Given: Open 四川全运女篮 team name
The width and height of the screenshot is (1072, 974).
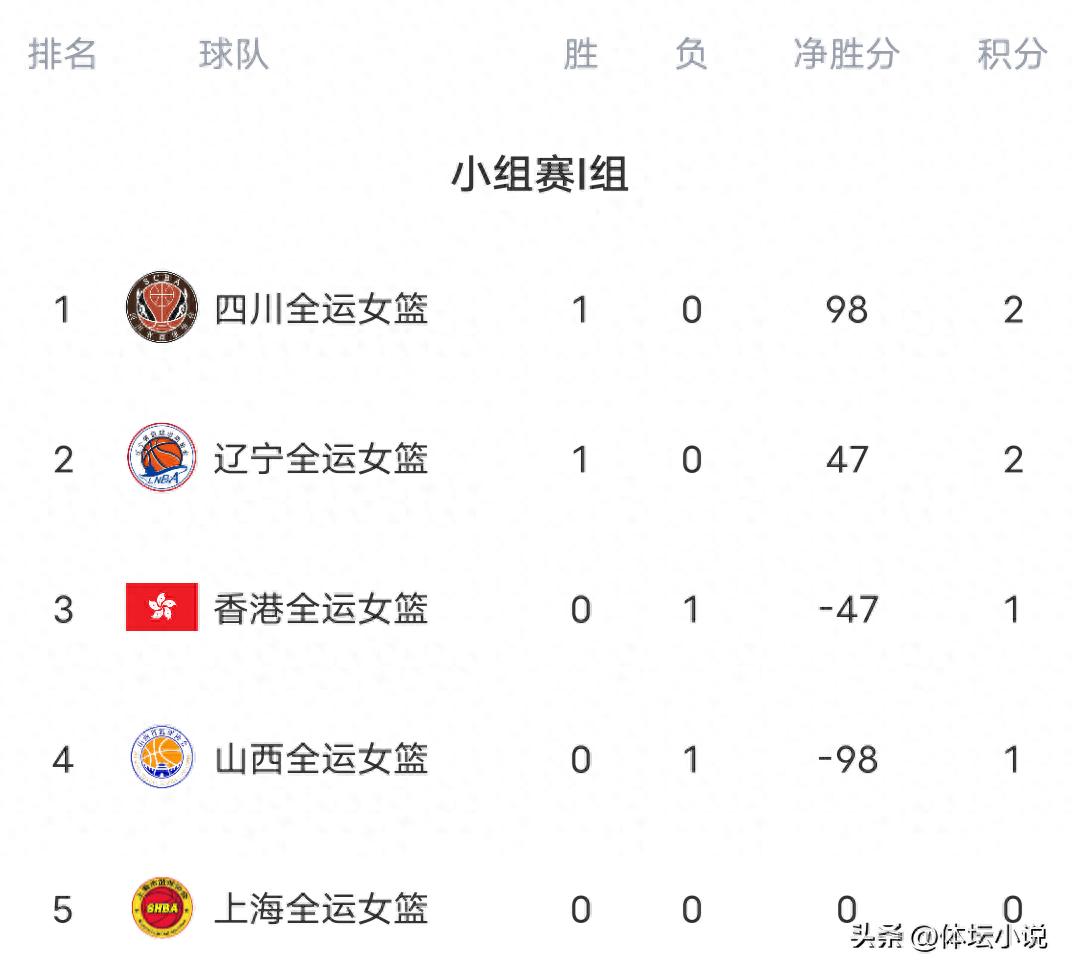Looking at the screenshot, I should [321, 310].
